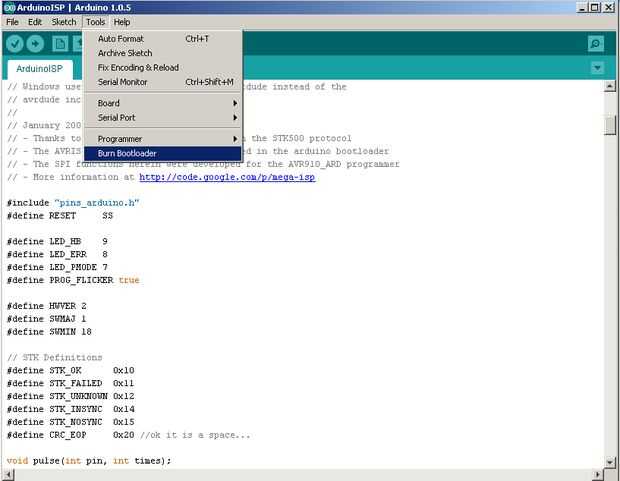Minimize the Arduino window
The width and height of the screenshot is (620, 481).
tap(582, 7)
